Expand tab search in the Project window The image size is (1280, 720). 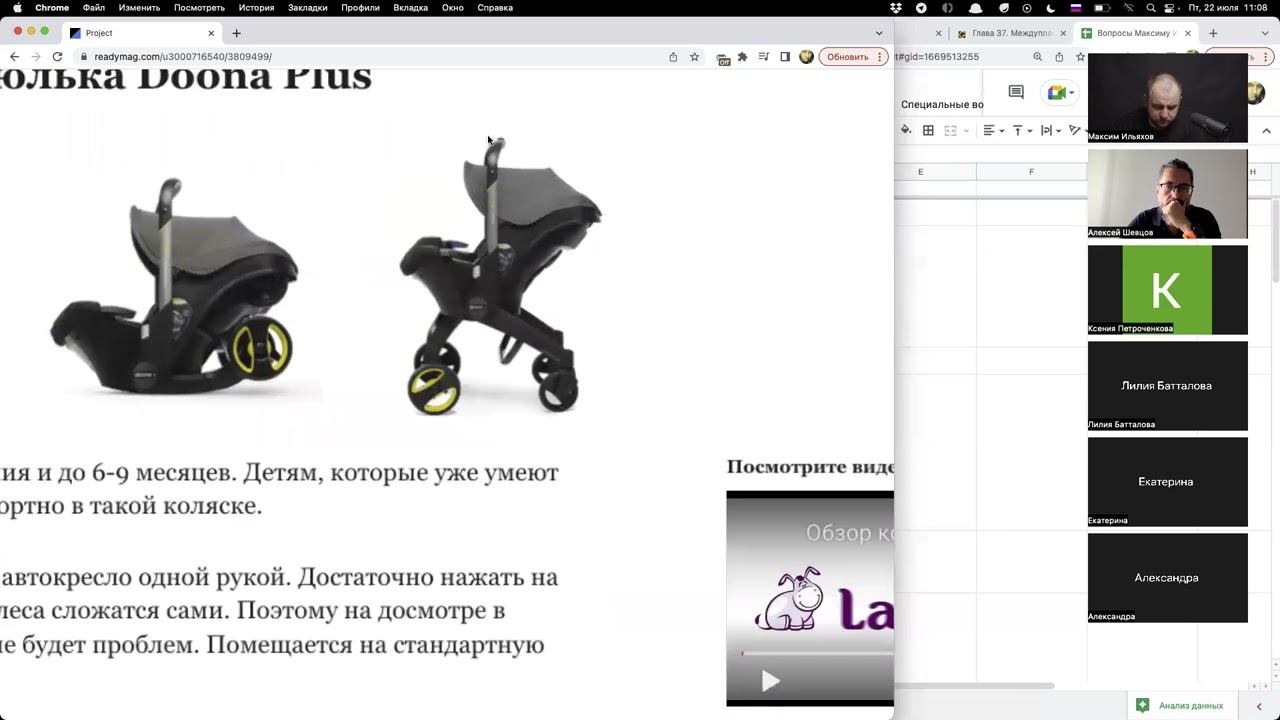pyautogui.click(x=879, y=33)
